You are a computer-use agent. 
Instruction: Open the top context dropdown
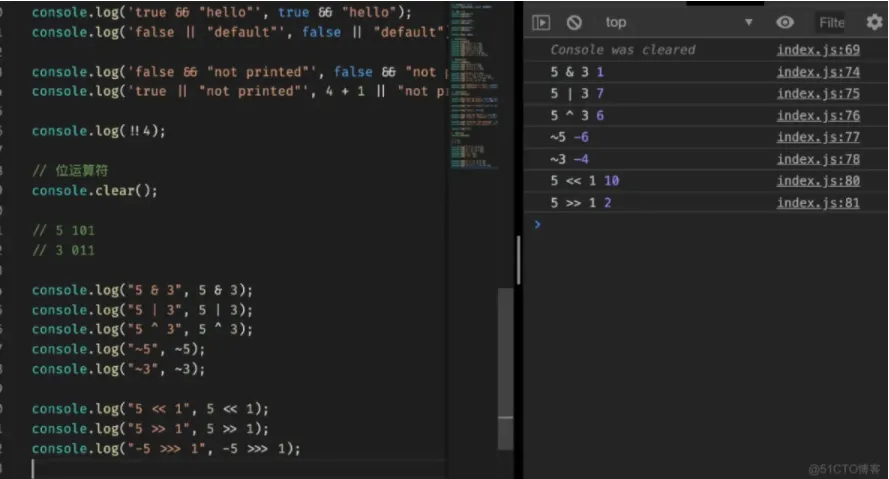pos(679,23)
